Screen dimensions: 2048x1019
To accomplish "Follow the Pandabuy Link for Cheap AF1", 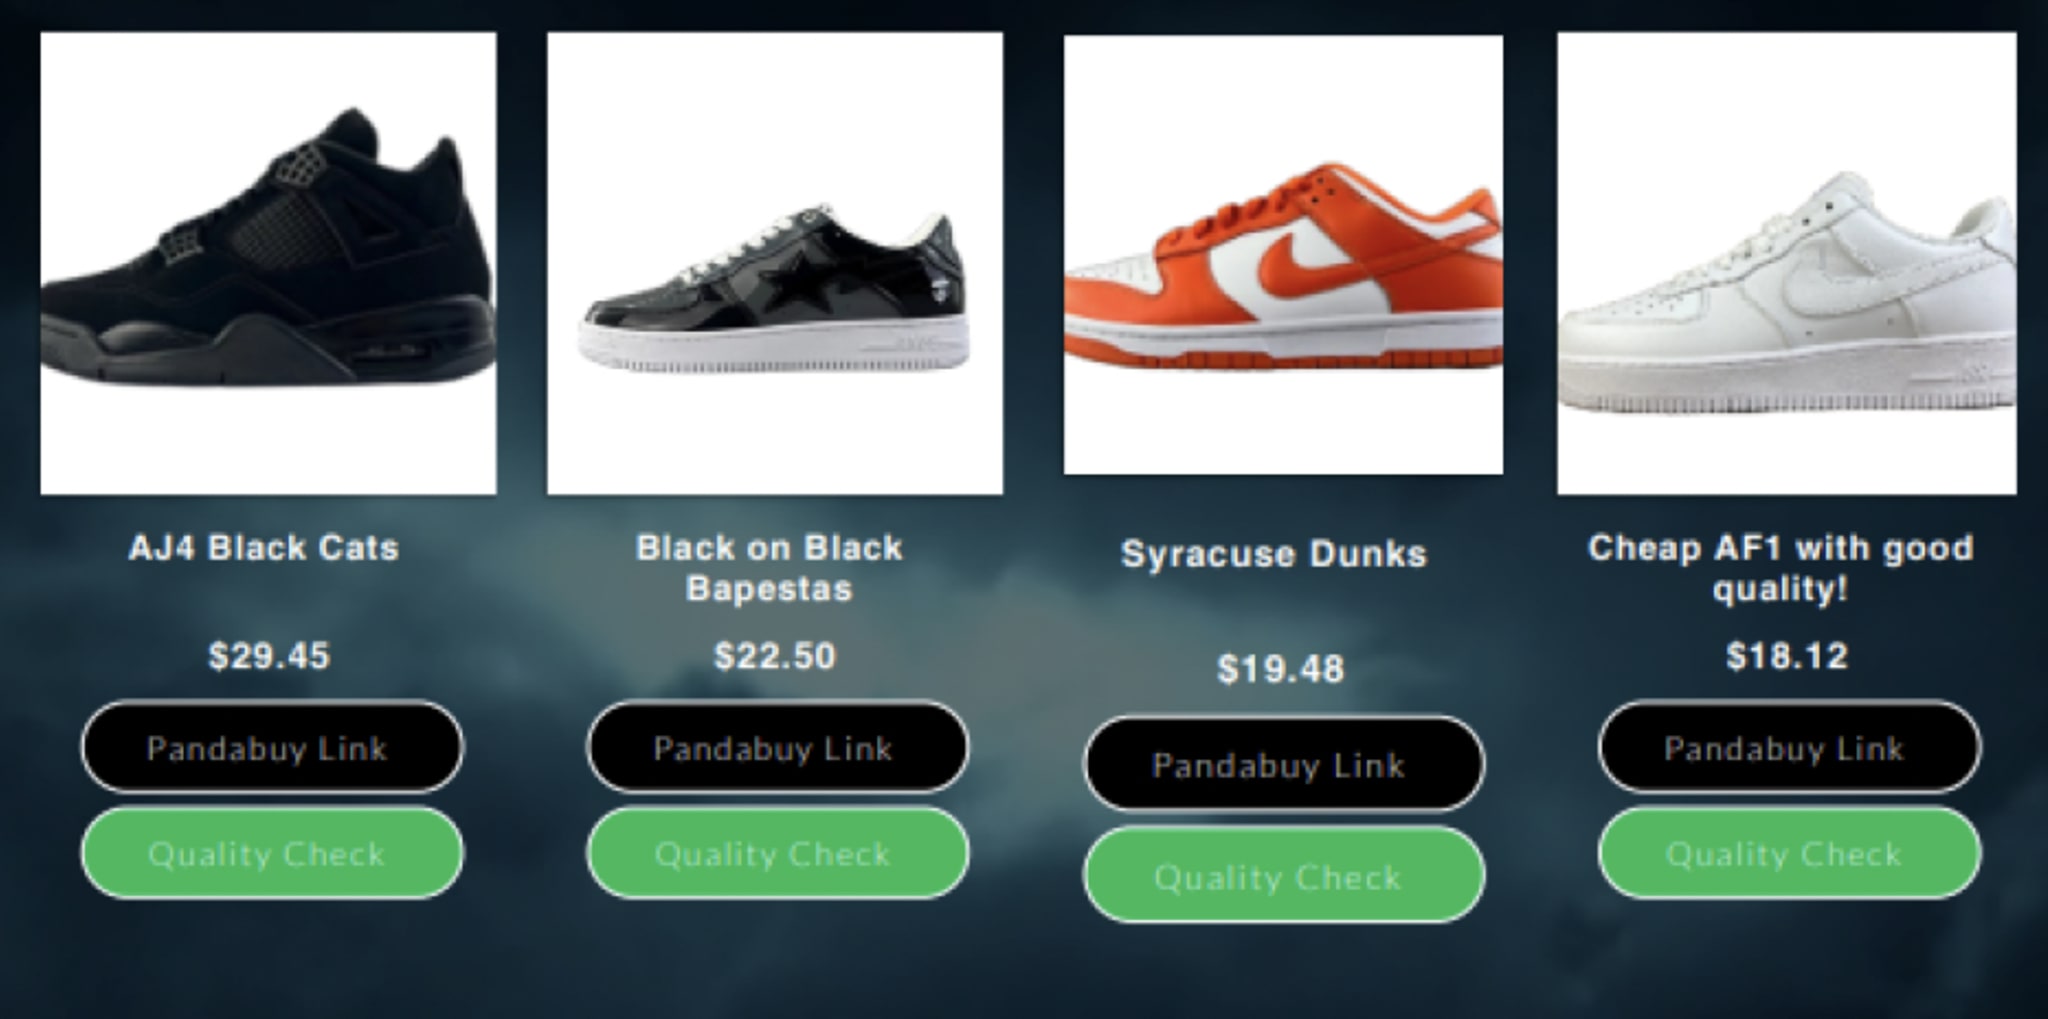I will (1789, 747).
